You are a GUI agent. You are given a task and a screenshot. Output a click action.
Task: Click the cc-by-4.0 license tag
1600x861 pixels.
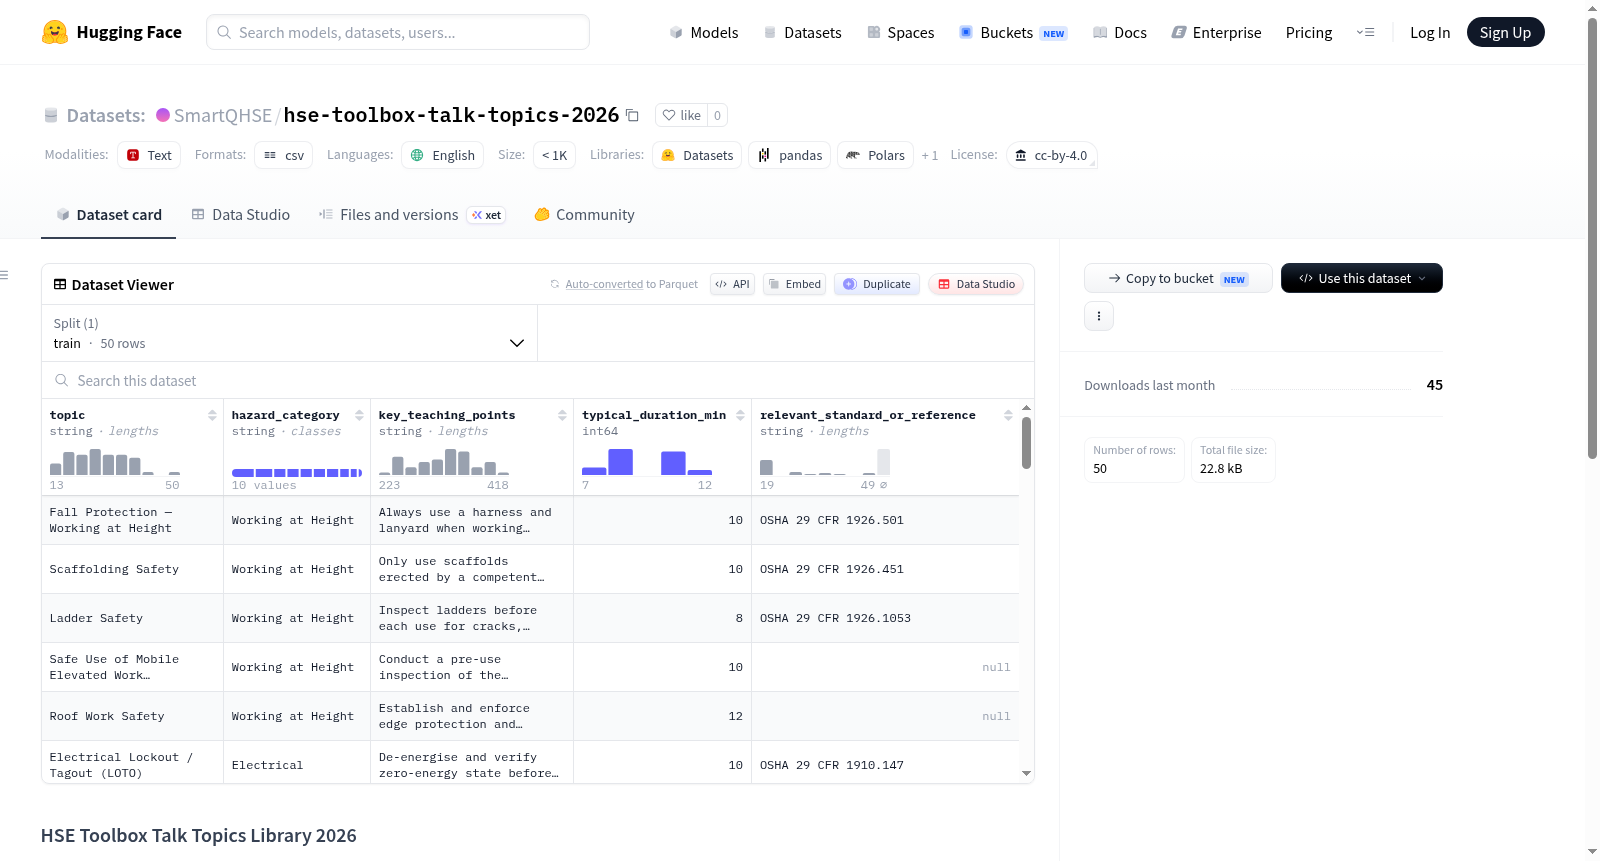[1052, 155]
